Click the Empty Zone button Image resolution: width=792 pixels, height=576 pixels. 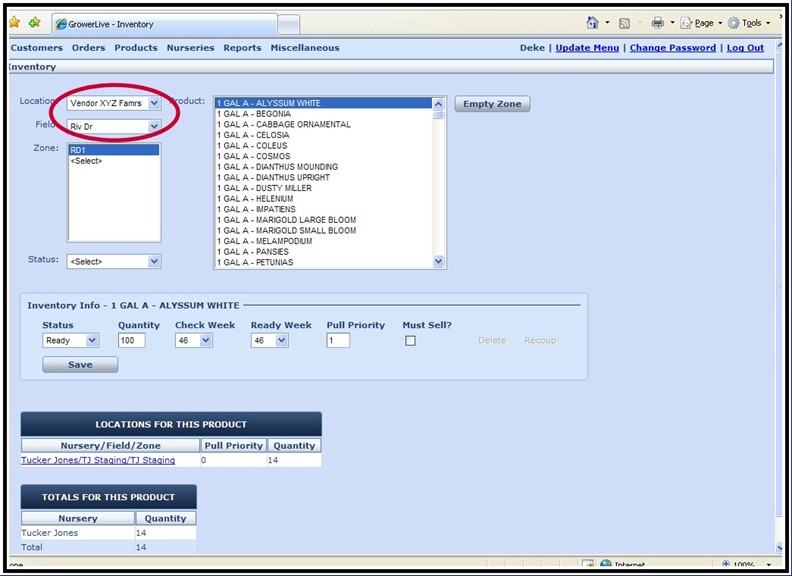tap(492, 104)
